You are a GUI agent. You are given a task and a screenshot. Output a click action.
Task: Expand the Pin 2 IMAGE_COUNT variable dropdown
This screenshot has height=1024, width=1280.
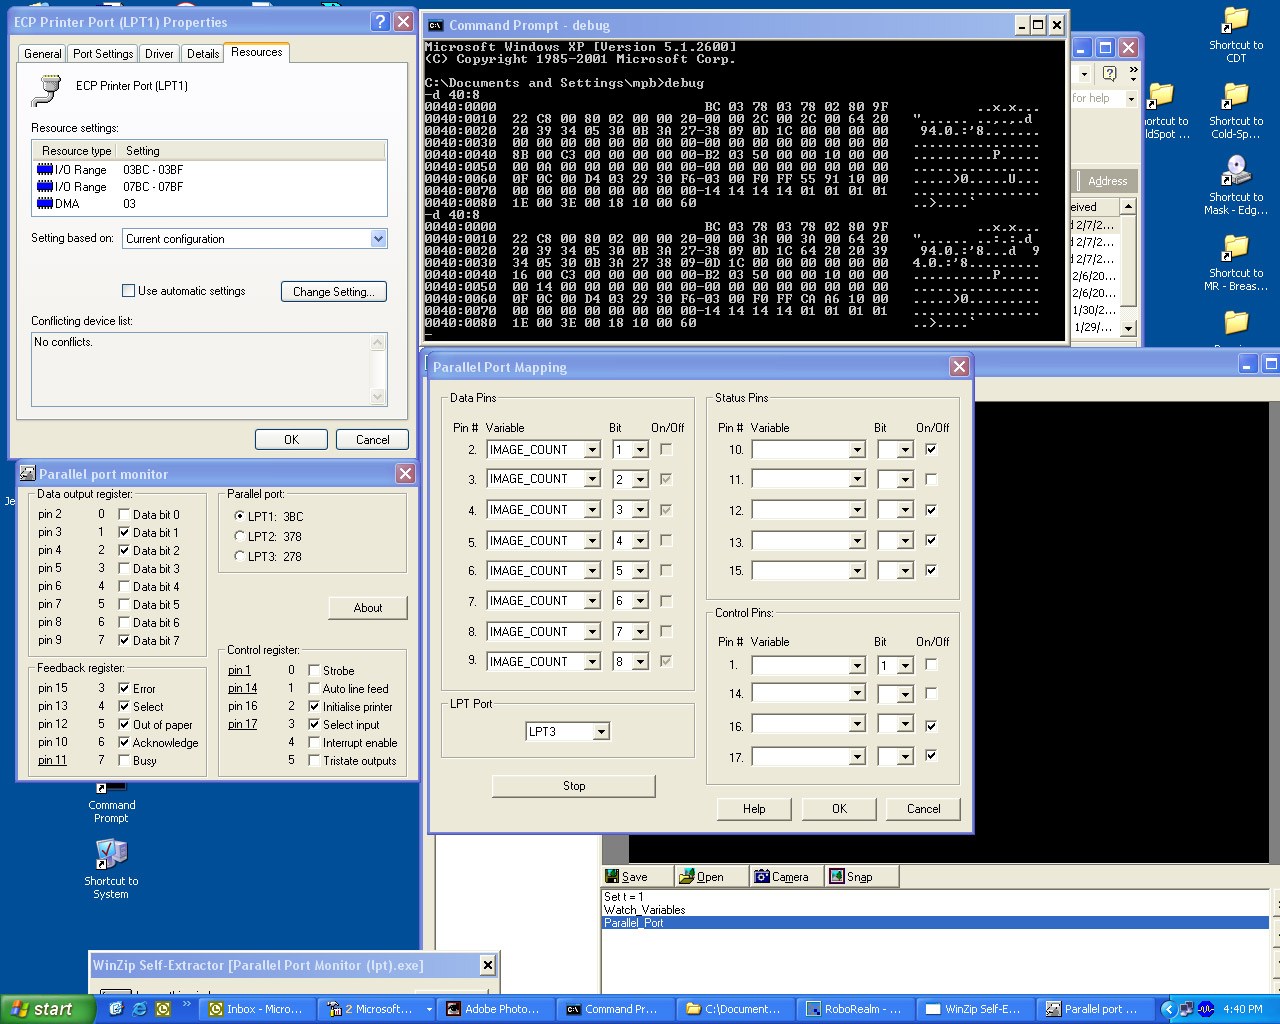click(592, 450)
